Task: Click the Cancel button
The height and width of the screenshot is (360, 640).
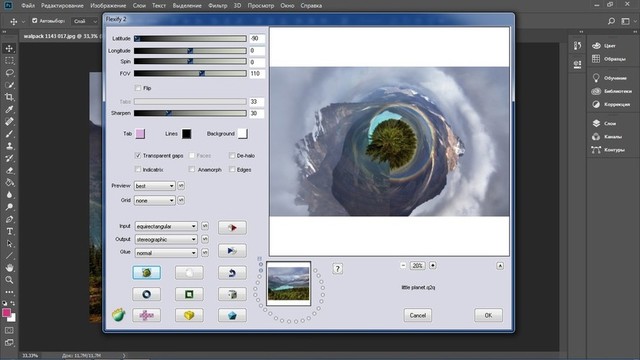Action: pos(418,315)
